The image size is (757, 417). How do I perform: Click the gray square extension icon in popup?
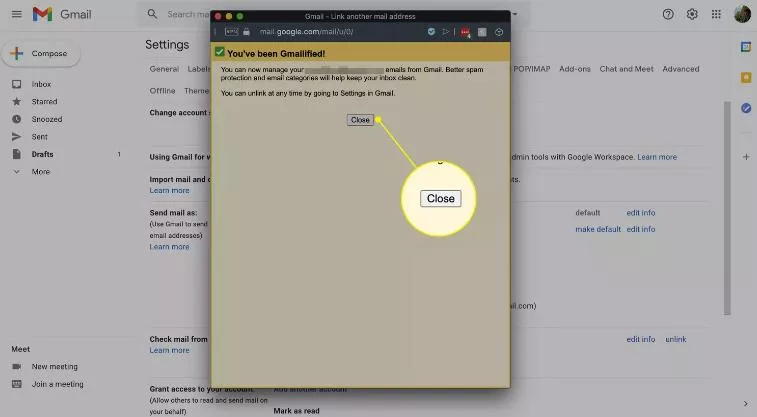(482, 32)
